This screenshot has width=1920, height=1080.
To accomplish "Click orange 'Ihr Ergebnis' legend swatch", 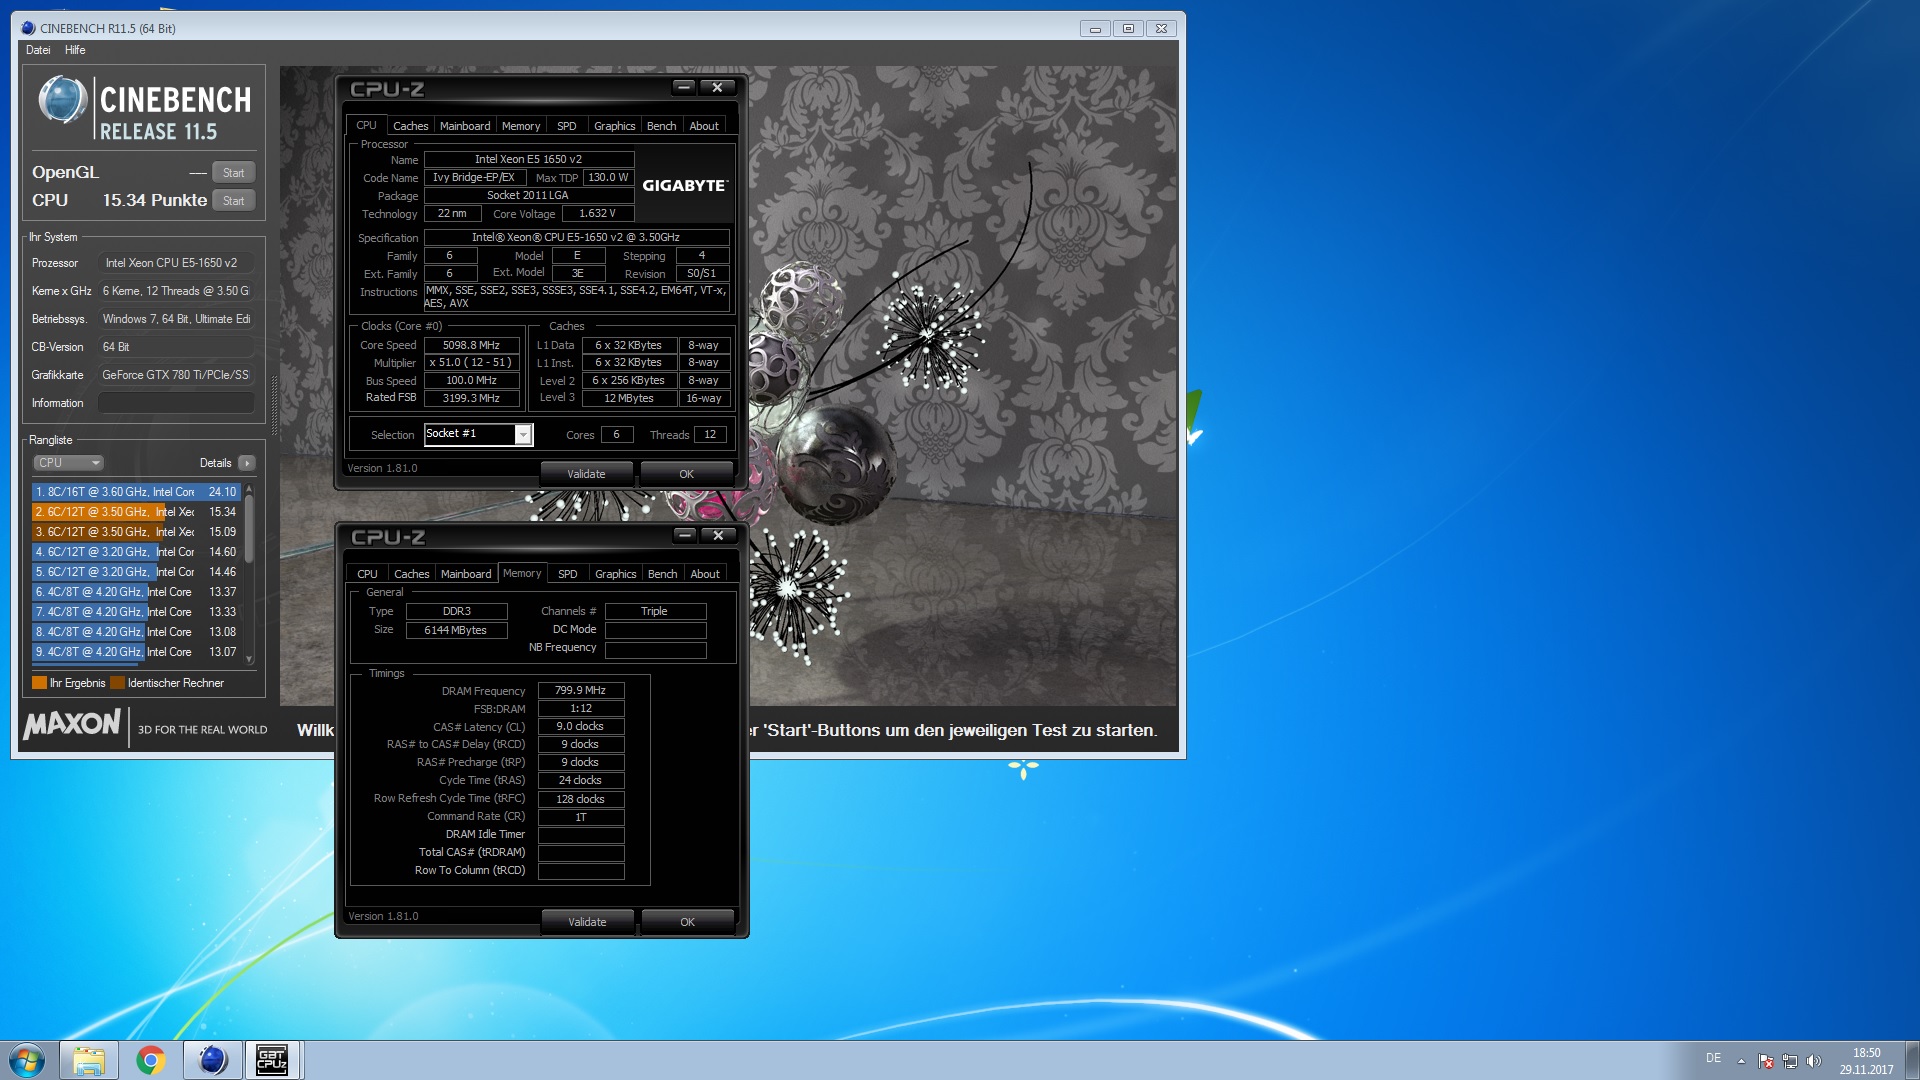I will coord(39,683).
